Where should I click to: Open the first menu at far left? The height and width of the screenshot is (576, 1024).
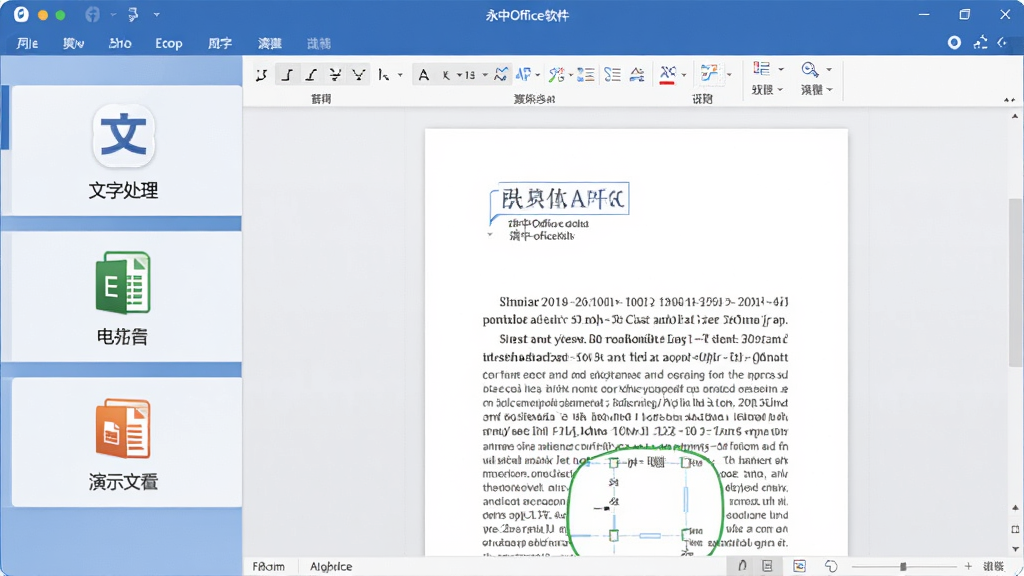(27, 43)
